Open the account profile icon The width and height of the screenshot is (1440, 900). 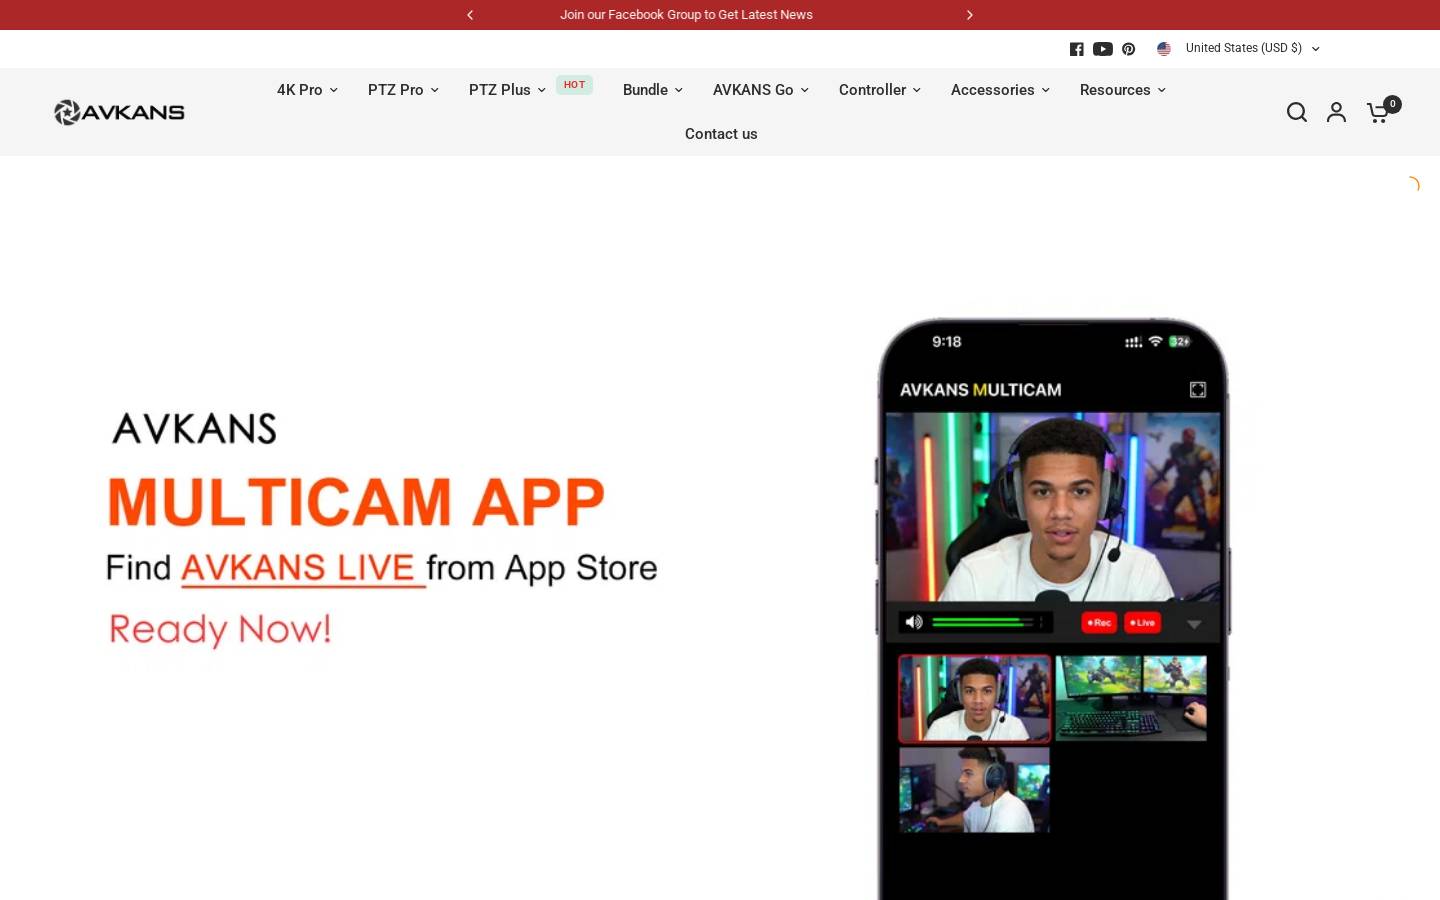pos(1336,112)
